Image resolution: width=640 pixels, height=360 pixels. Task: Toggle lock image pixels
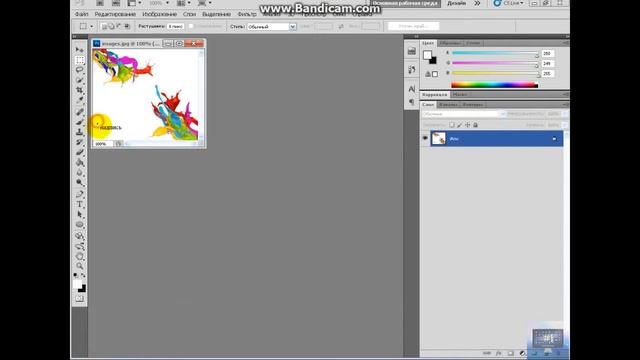pyautogui.click(x=460, y=125)
